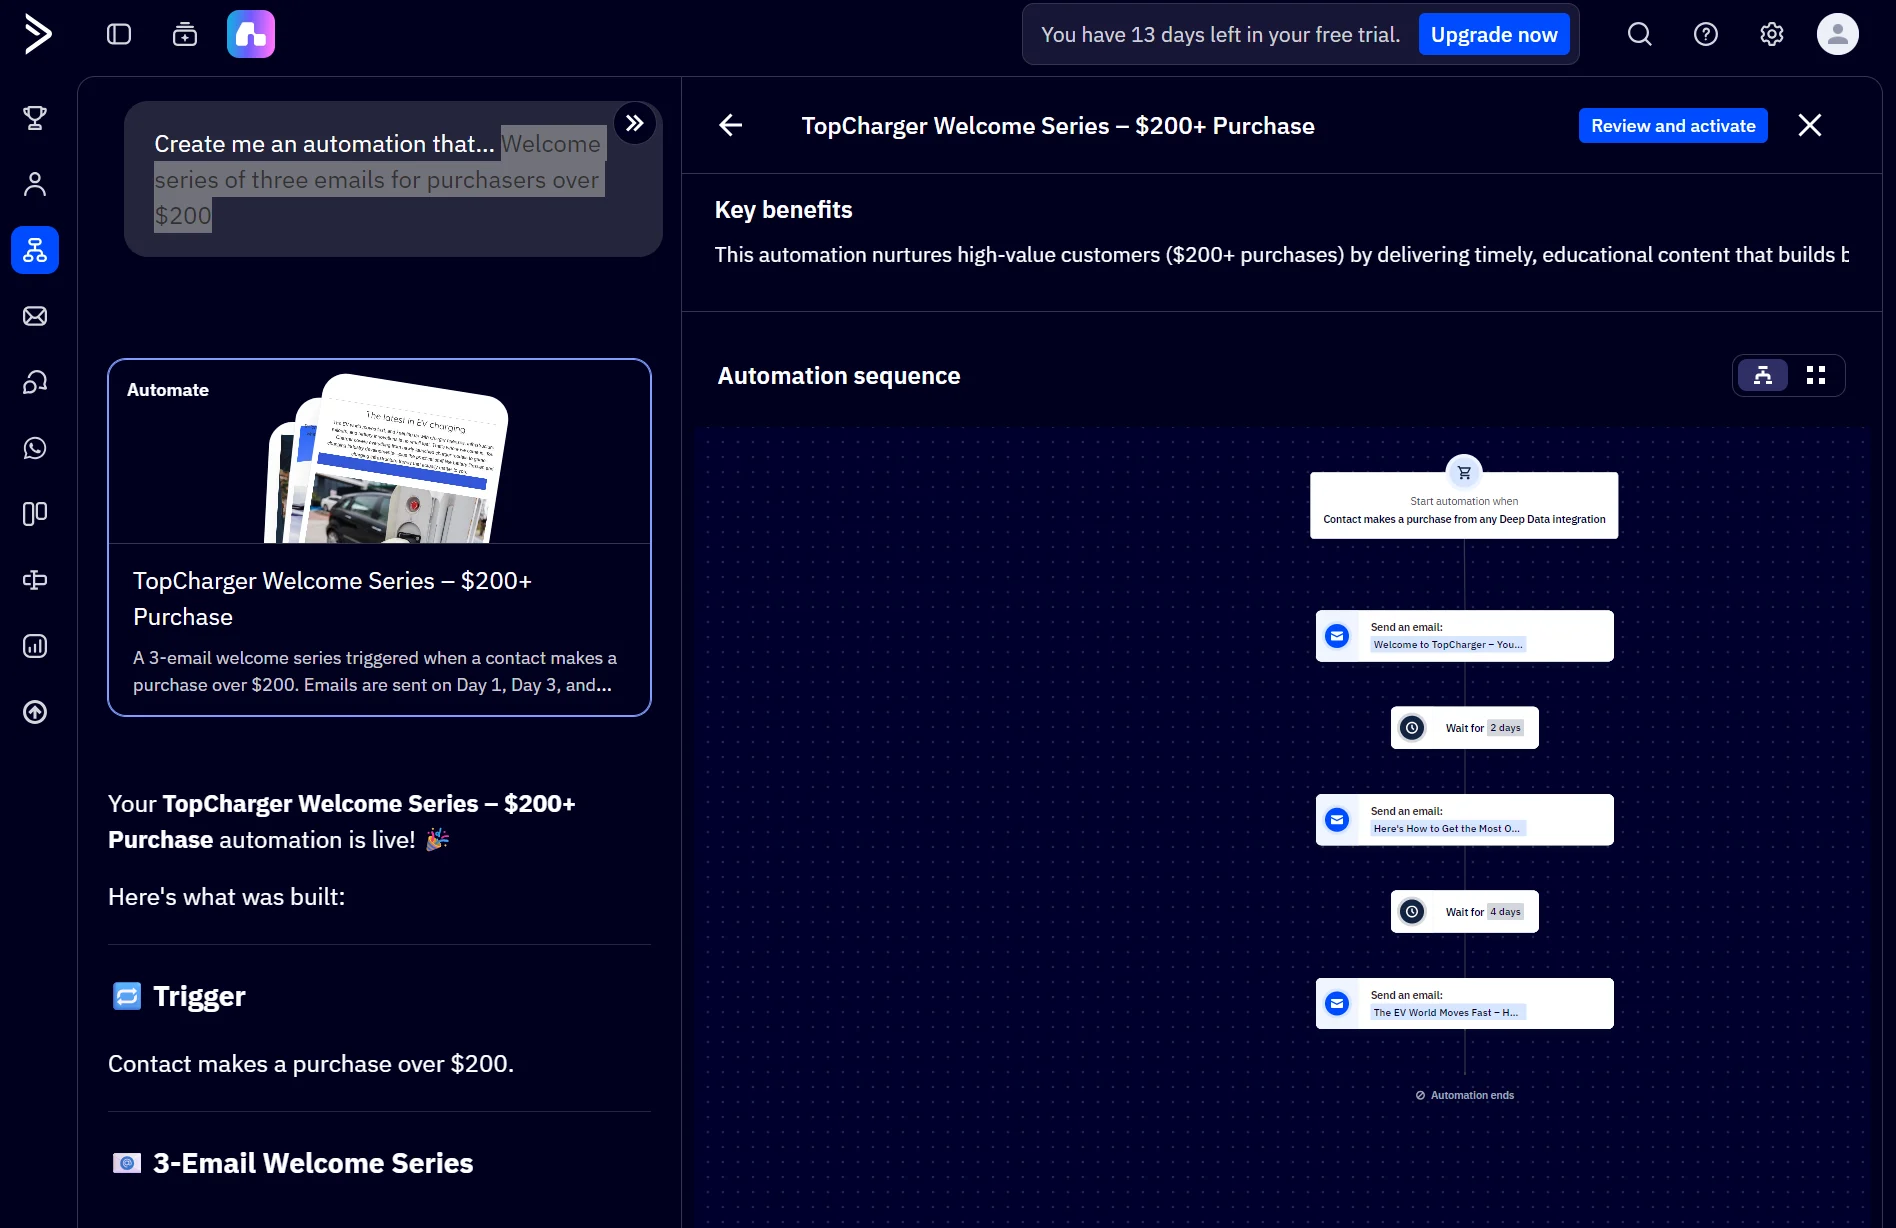1896x1228 pixels.
Task: Click the 'Trigger' section heading
Action: click(199, 997)
